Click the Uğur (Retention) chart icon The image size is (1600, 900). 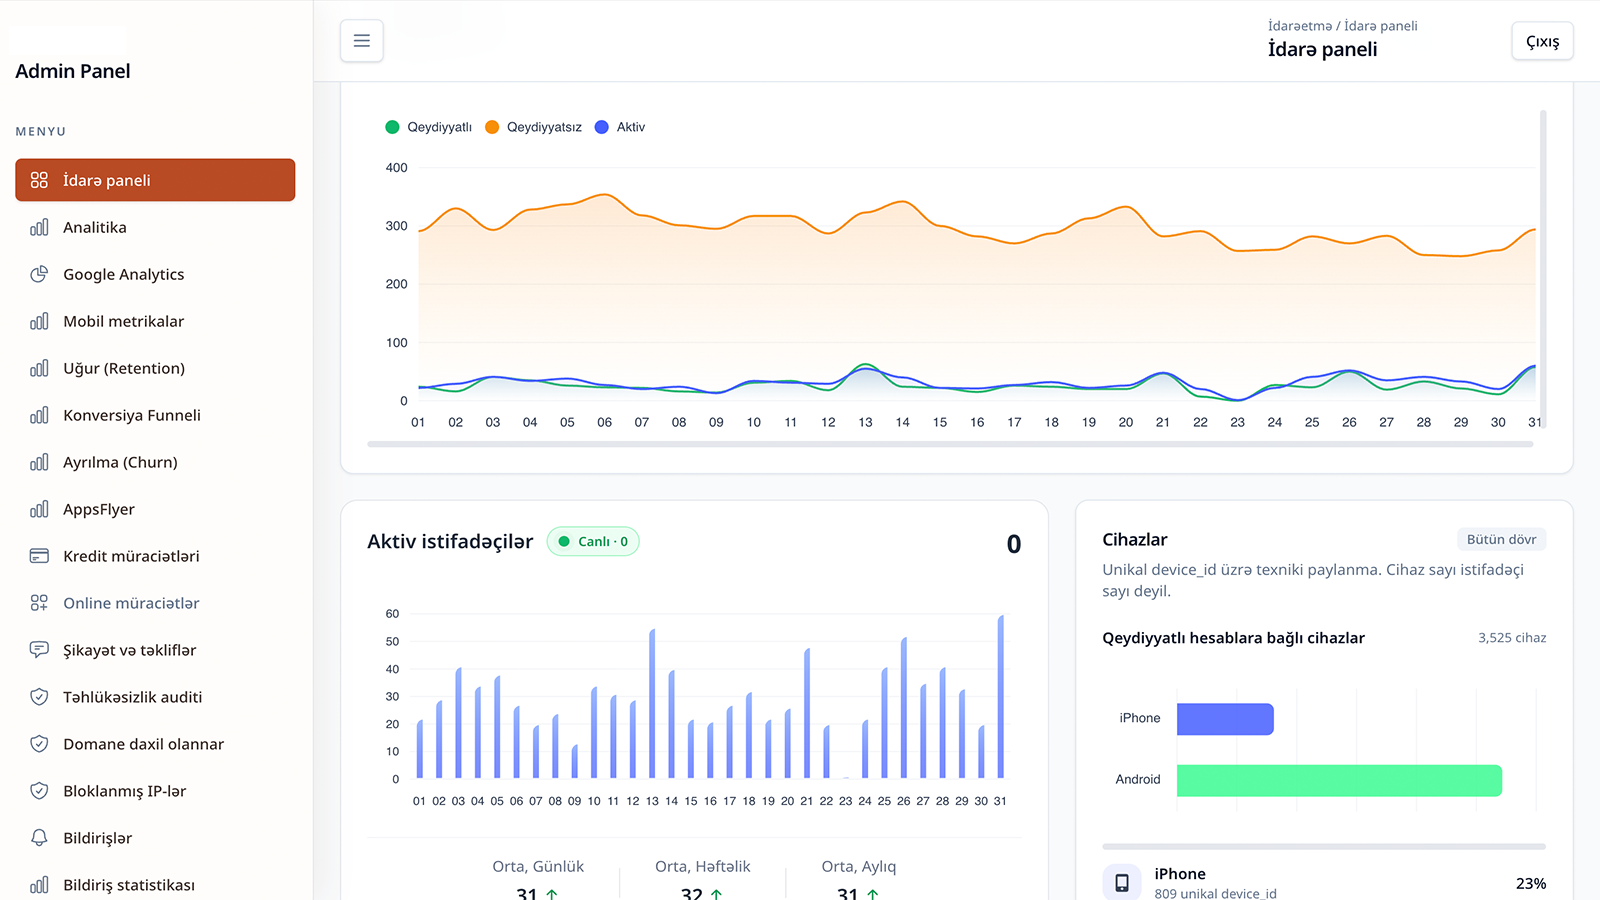(39, 368)
